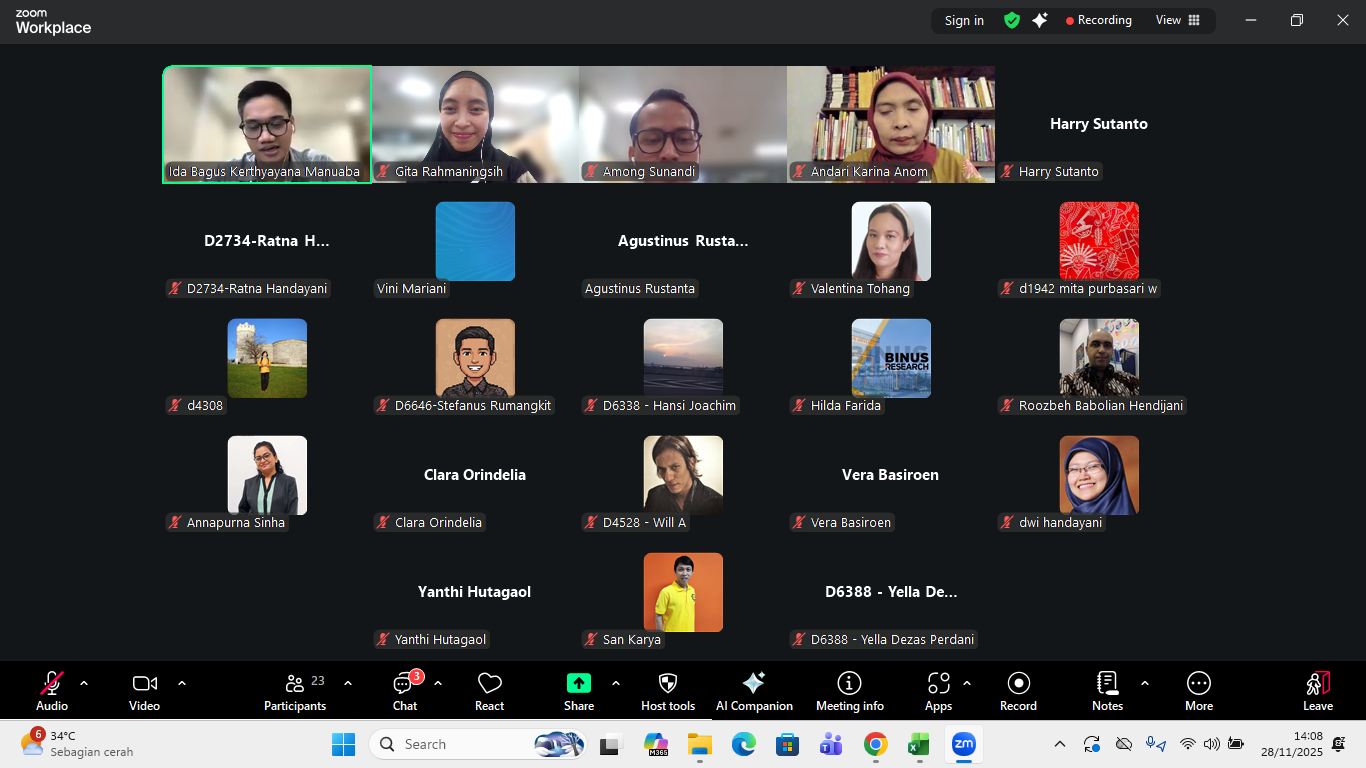The image size is (1366, 768).
Task: Click the Sign in button
Action: tap(964, 20)
